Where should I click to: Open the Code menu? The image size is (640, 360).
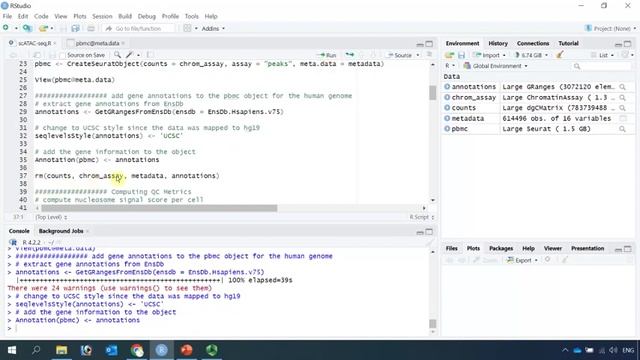[x=41, y=16]
